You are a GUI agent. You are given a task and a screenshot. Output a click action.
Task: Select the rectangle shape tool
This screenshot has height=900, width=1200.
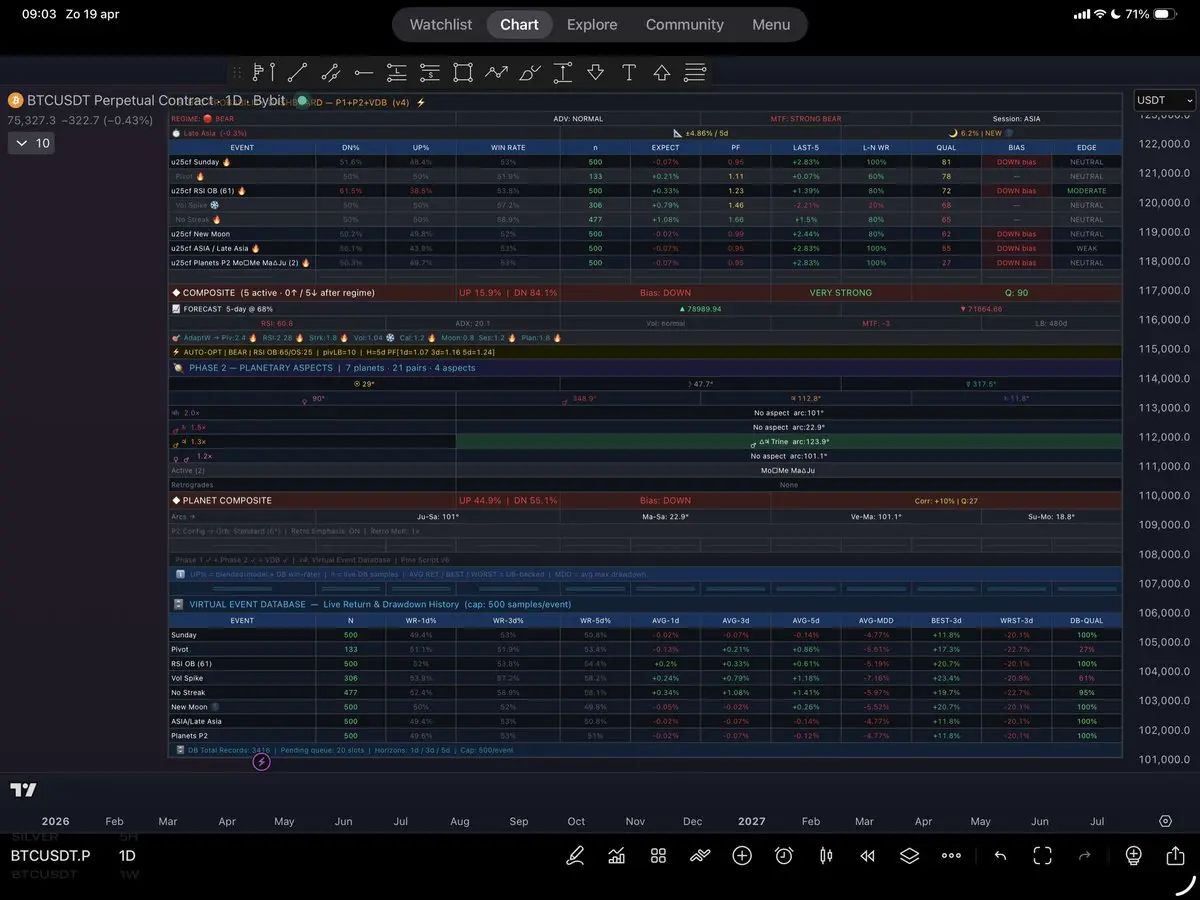462,72
